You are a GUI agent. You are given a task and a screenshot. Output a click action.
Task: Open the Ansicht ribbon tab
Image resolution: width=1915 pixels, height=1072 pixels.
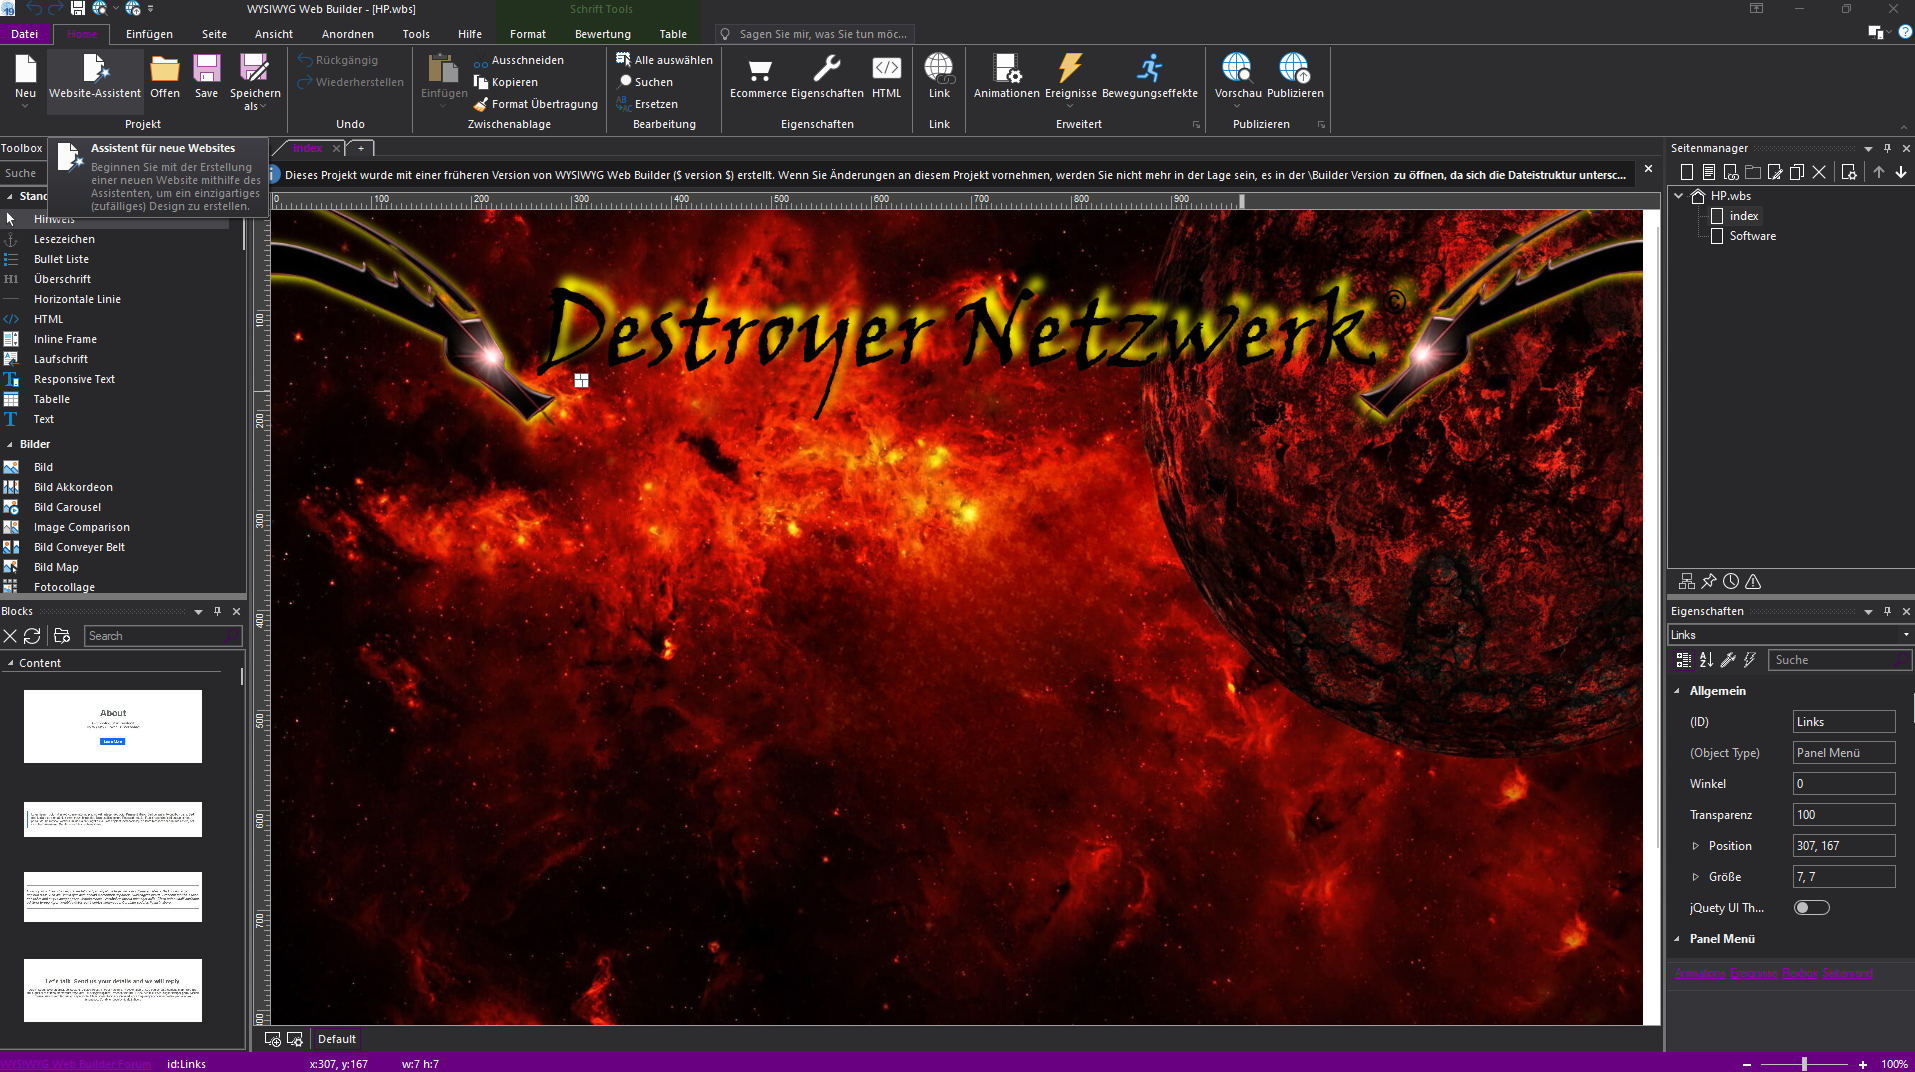[x=274, y=34]
